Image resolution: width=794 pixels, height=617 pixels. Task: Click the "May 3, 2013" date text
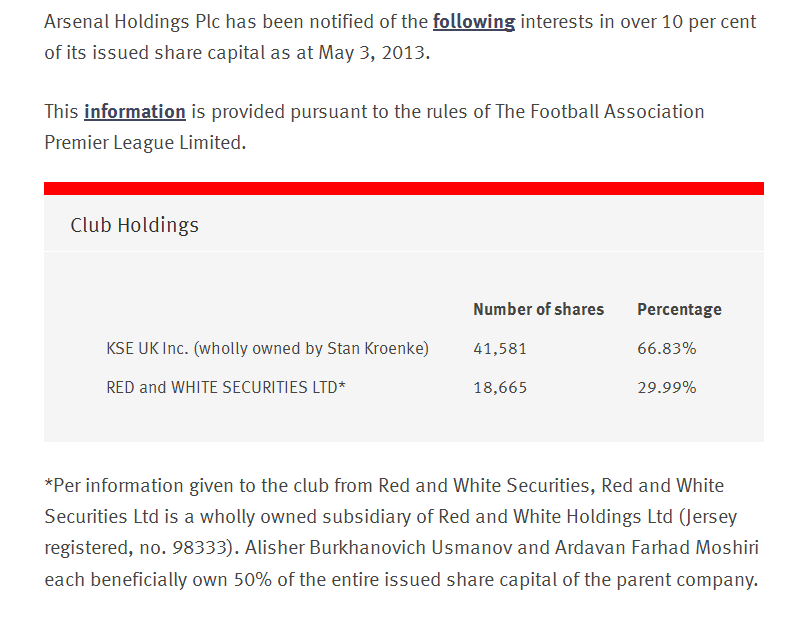tap(372, 53)
